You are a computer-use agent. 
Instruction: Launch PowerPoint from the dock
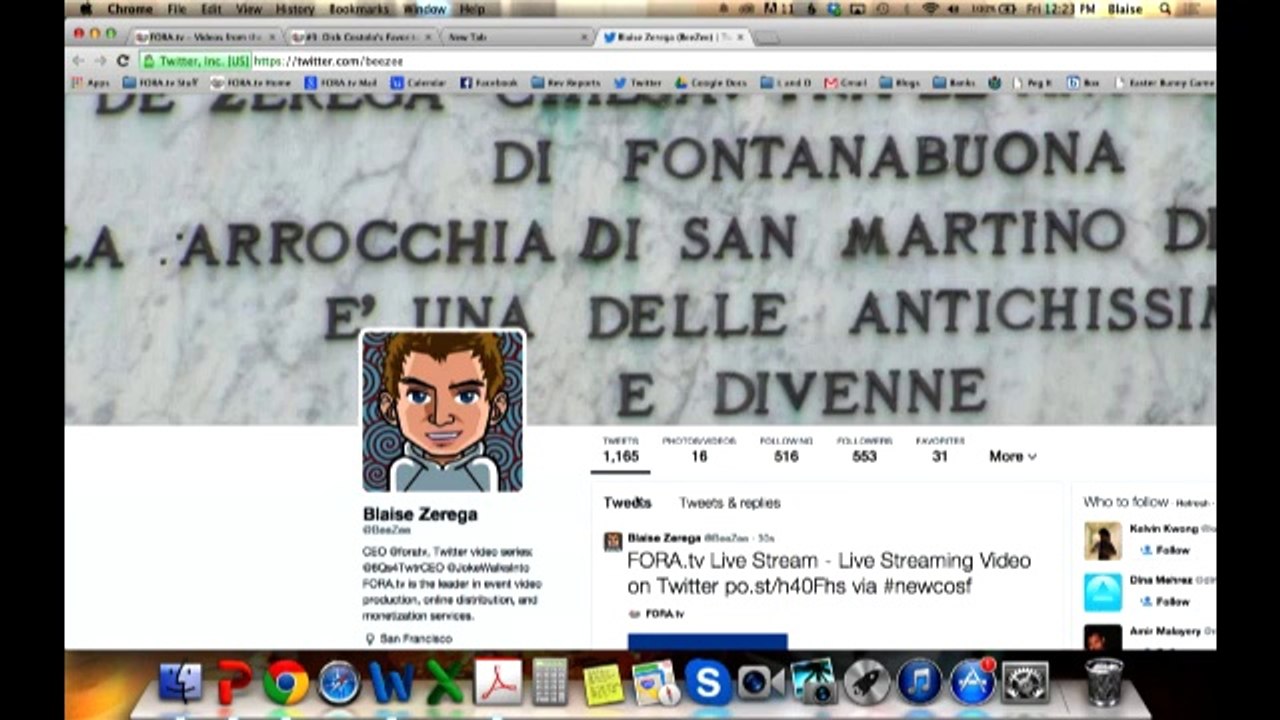tap(233, 683)
